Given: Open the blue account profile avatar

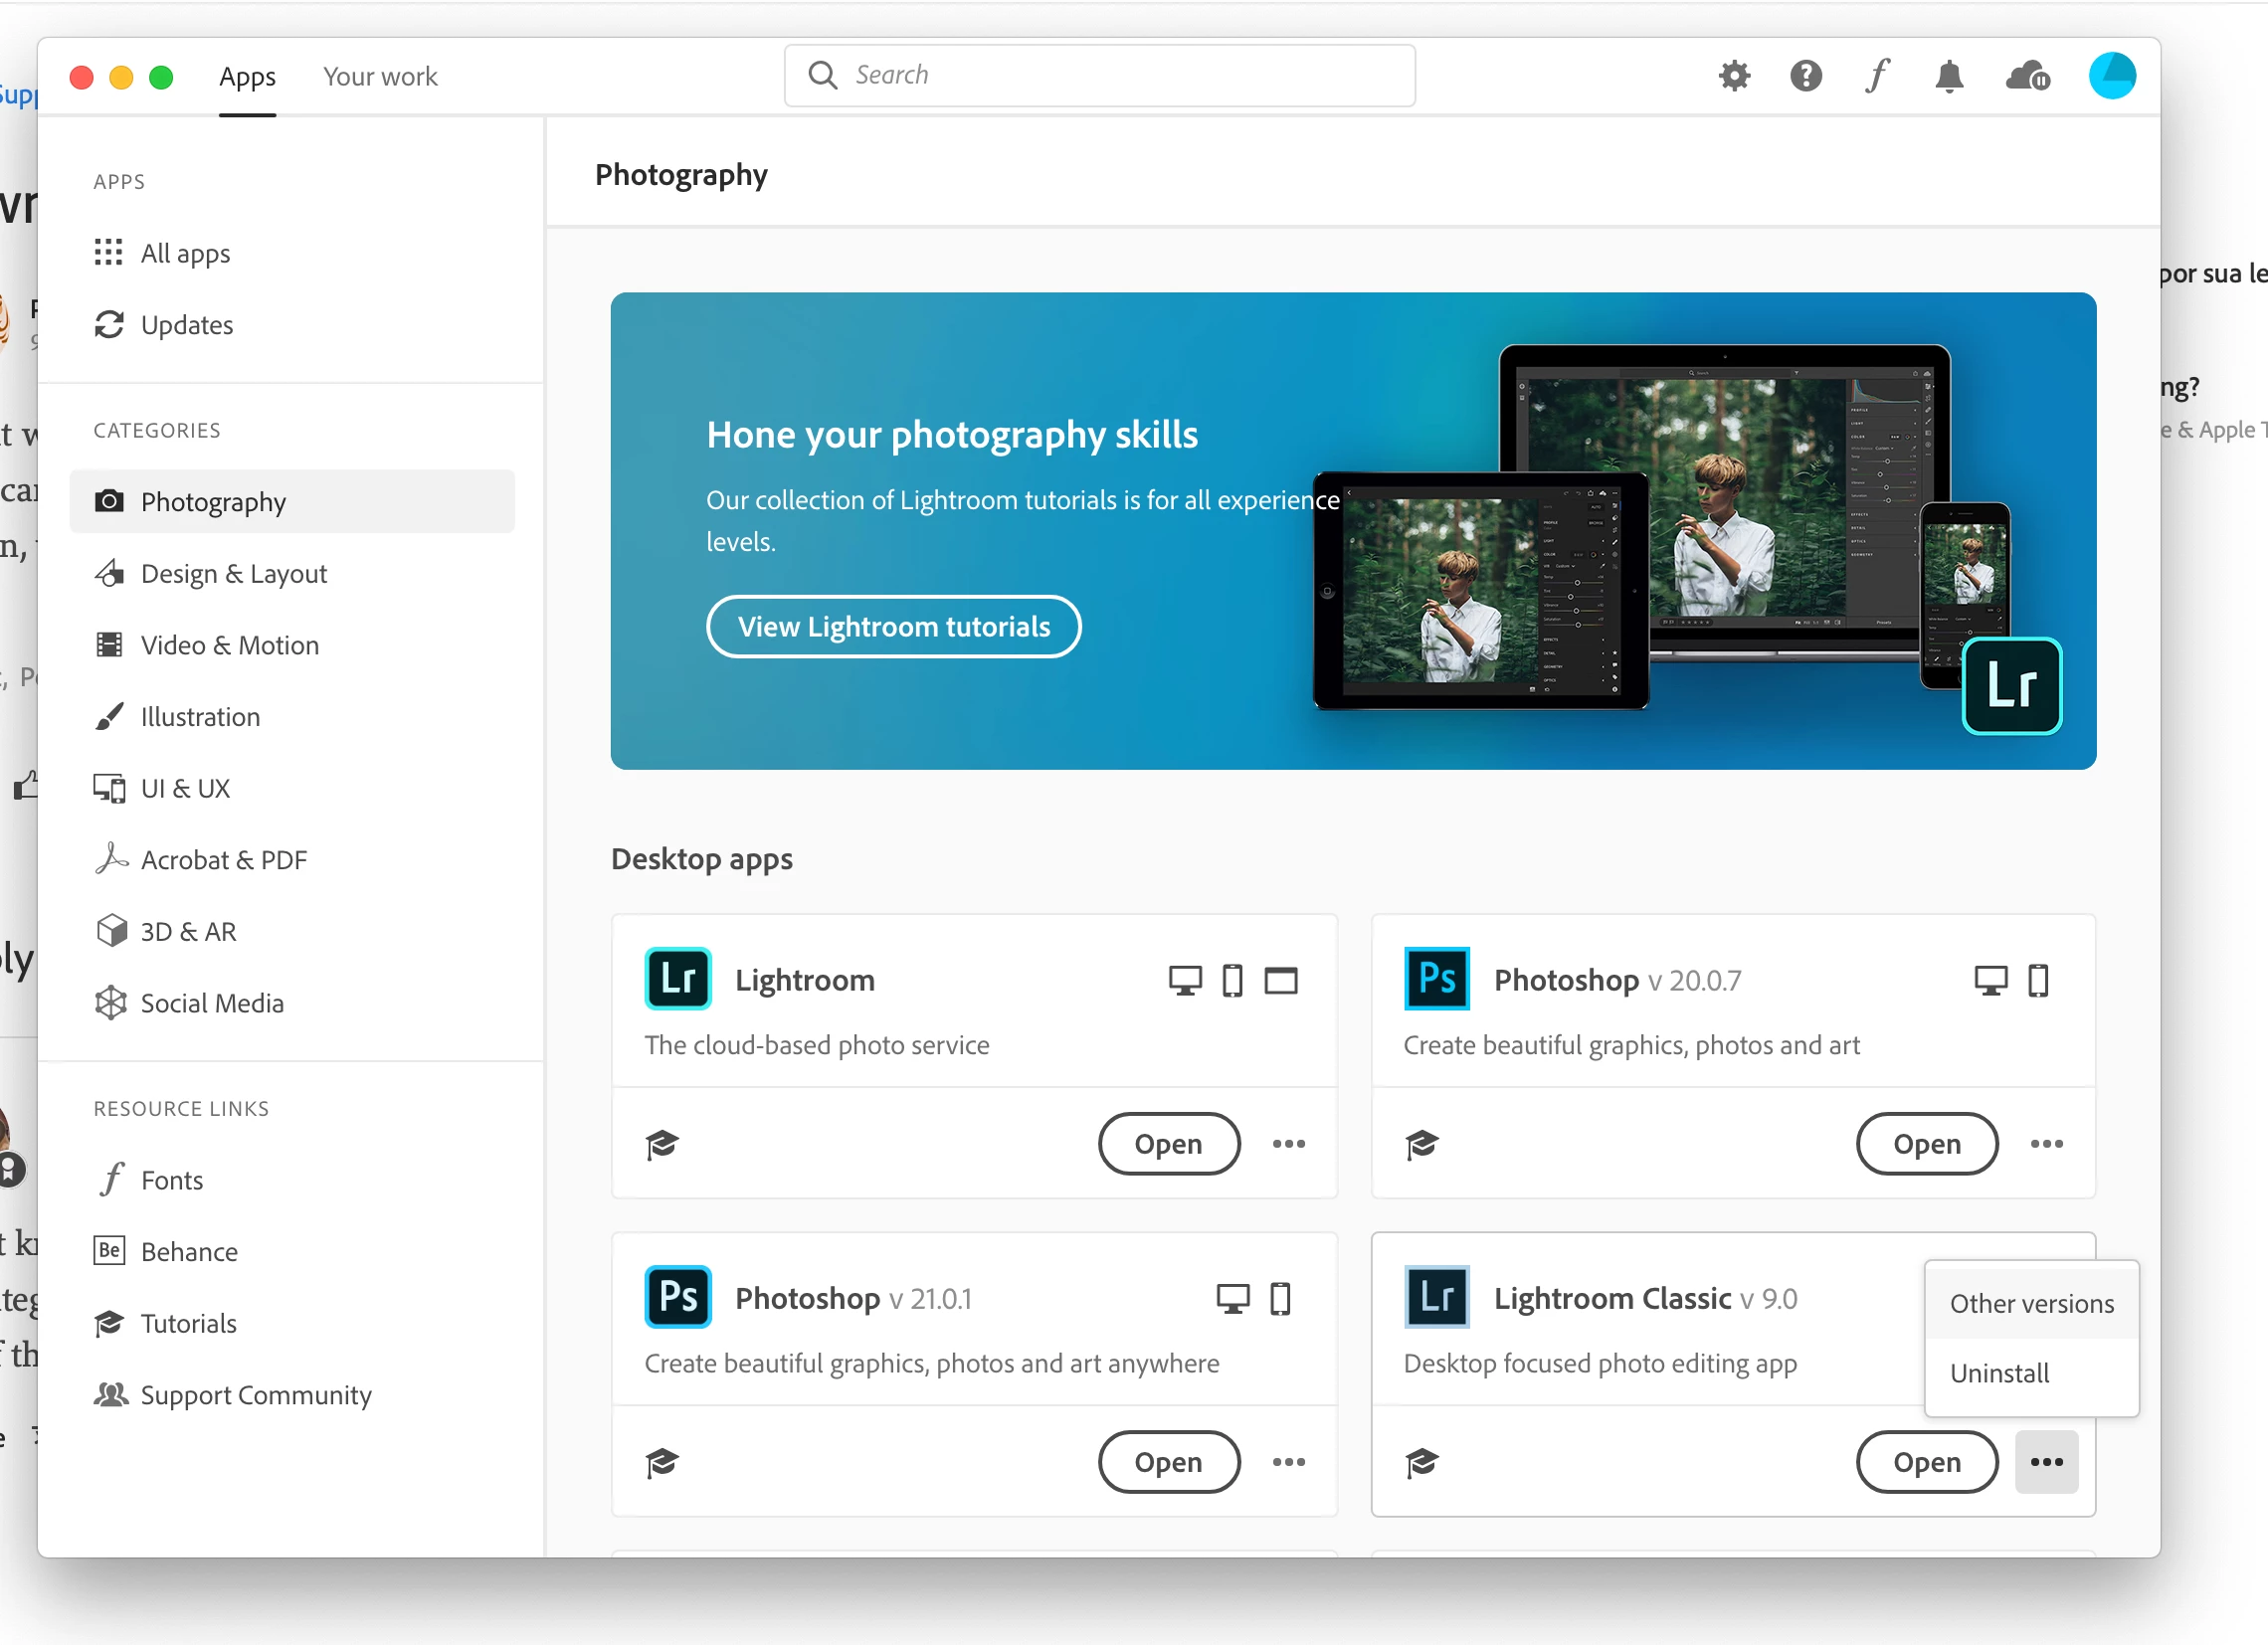Looking at the screenshot, I should point(2111,76).
